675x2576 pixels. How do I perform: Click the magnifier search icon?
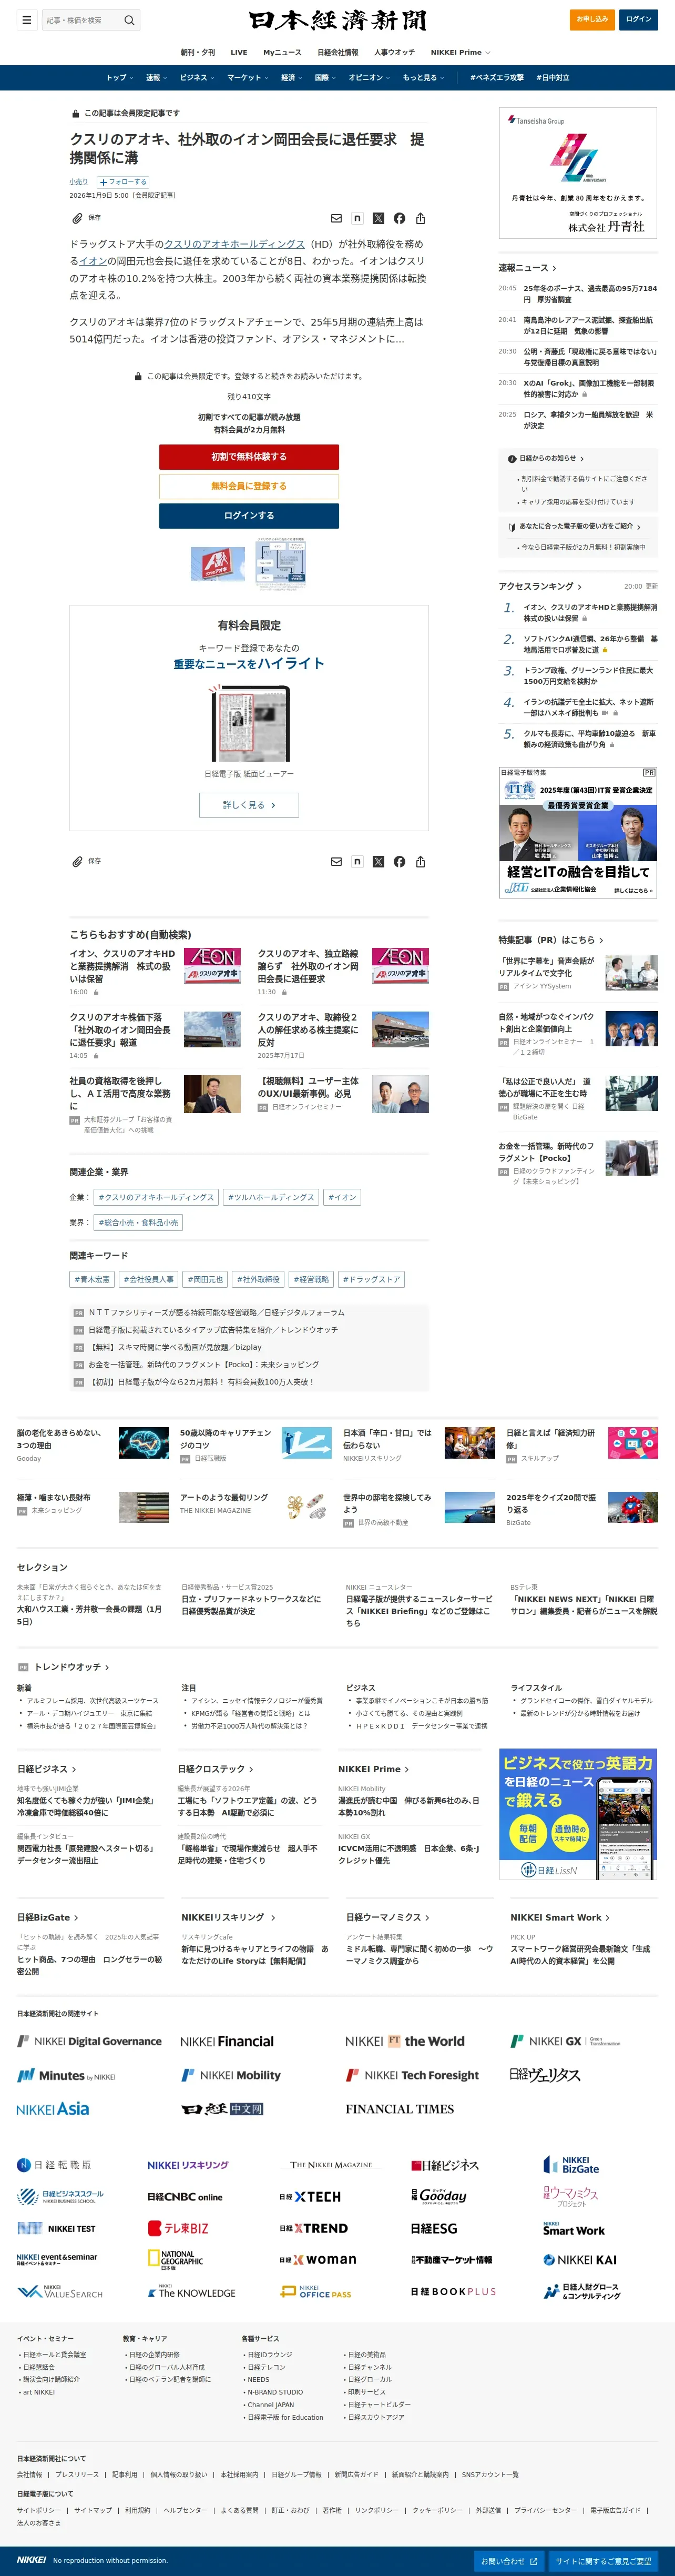[129, 20]
